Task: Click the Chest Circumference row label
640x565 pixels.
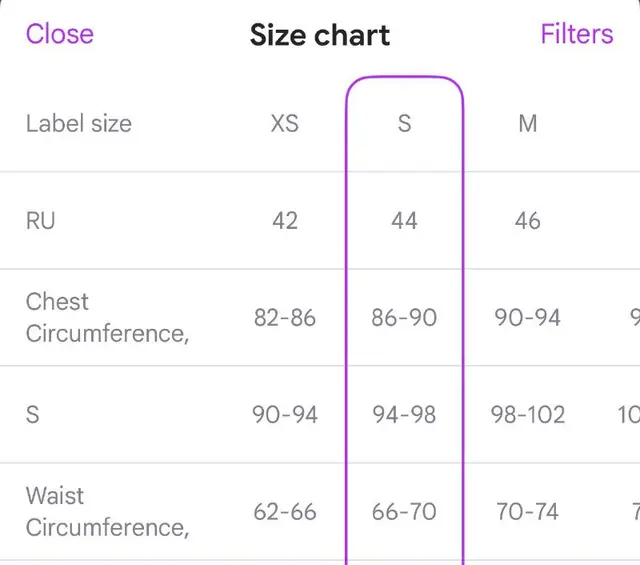Action: click(107, 318)
